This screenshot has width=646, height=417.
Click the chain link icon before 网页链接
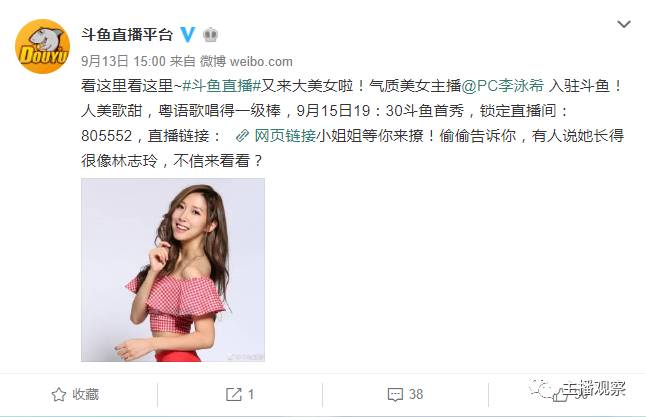[x=243, y=136]
